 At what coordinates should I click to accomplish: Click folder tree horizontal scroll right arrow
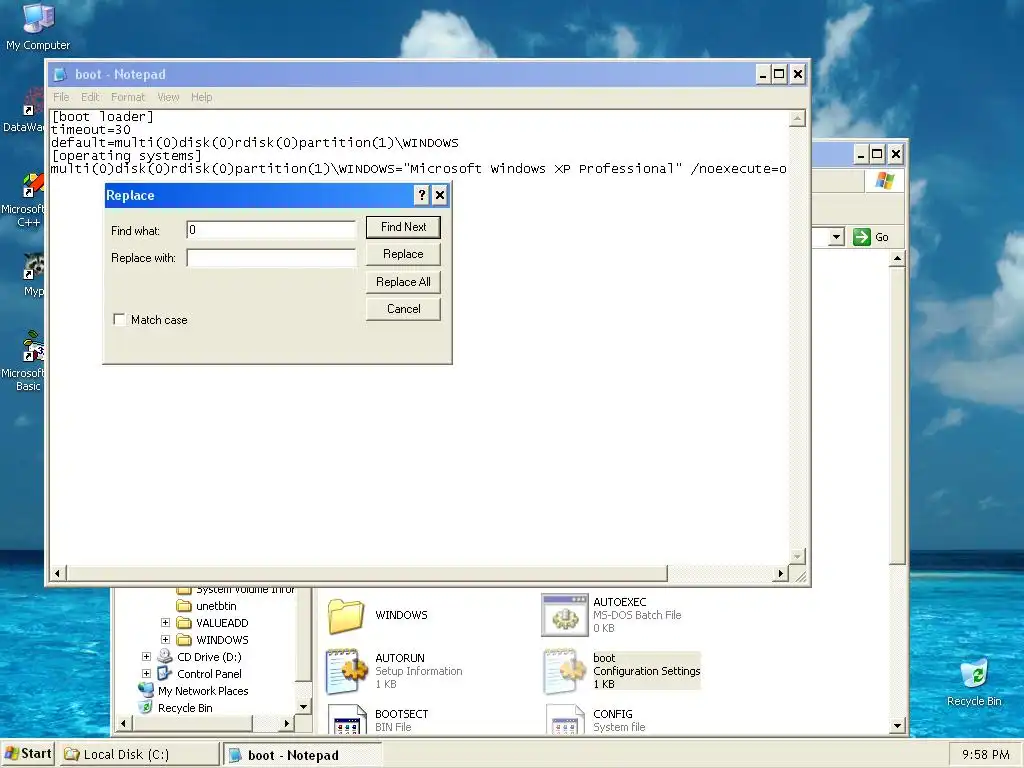click(x=286, y=723)
